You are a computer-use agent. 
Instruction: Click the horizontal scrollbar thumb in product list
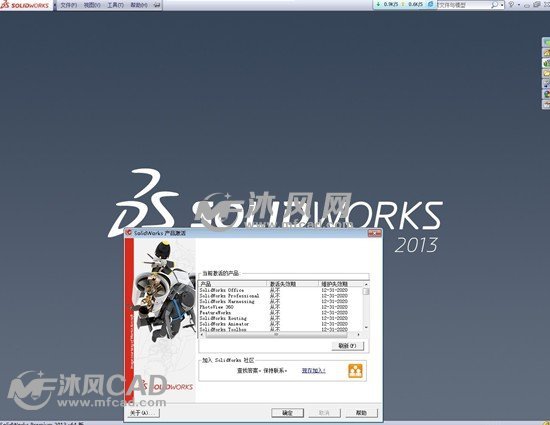(276, 335)
